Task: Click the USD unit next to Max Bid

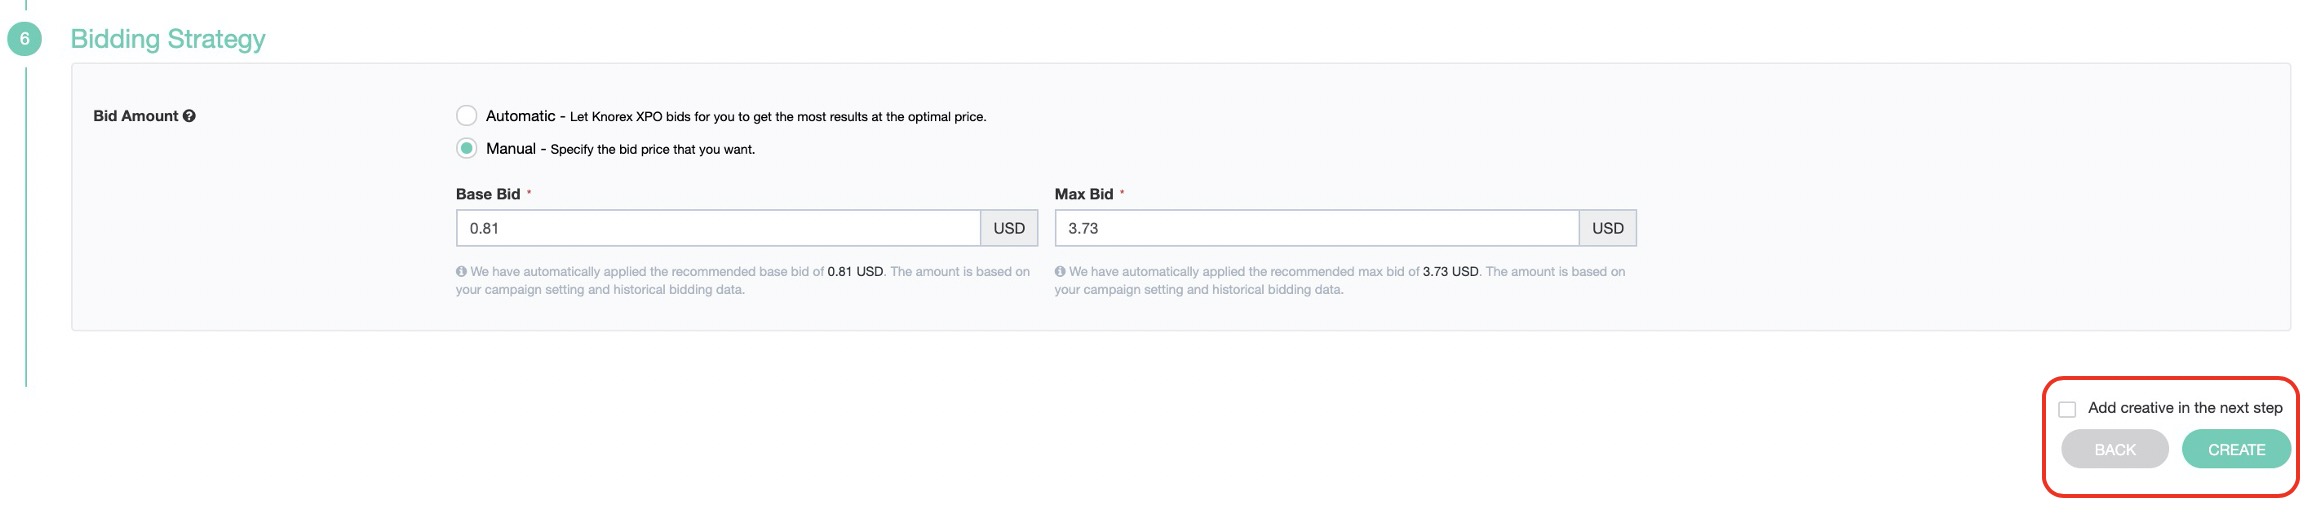Action: pos(1608,228)
